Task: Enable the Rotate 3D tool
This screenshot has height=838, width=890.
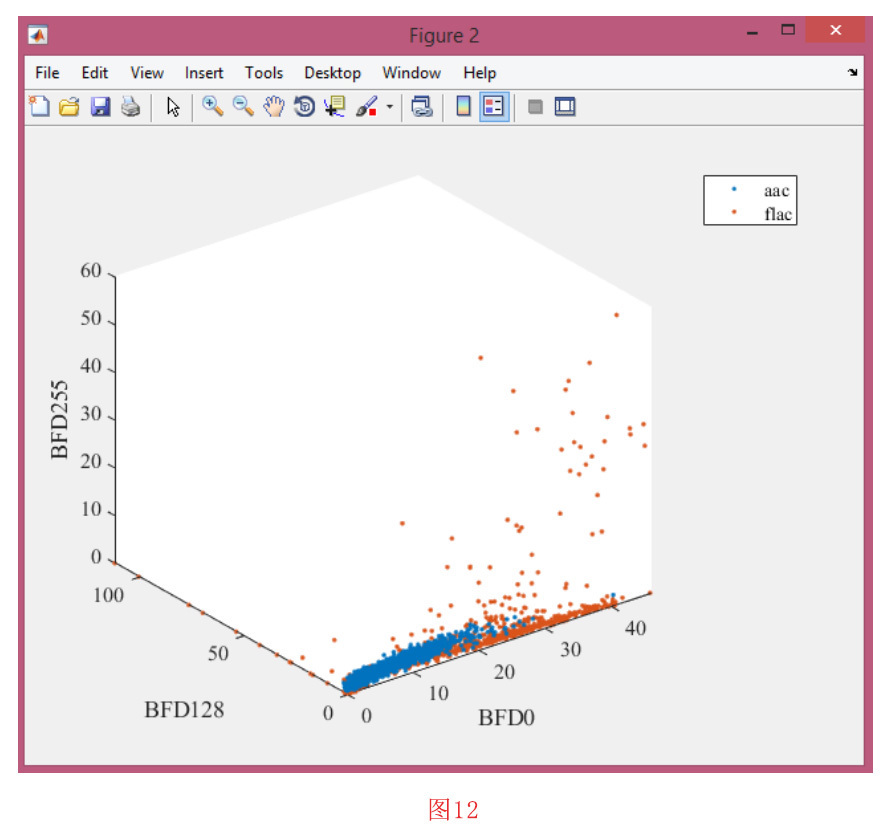Action: click(304, 106)
